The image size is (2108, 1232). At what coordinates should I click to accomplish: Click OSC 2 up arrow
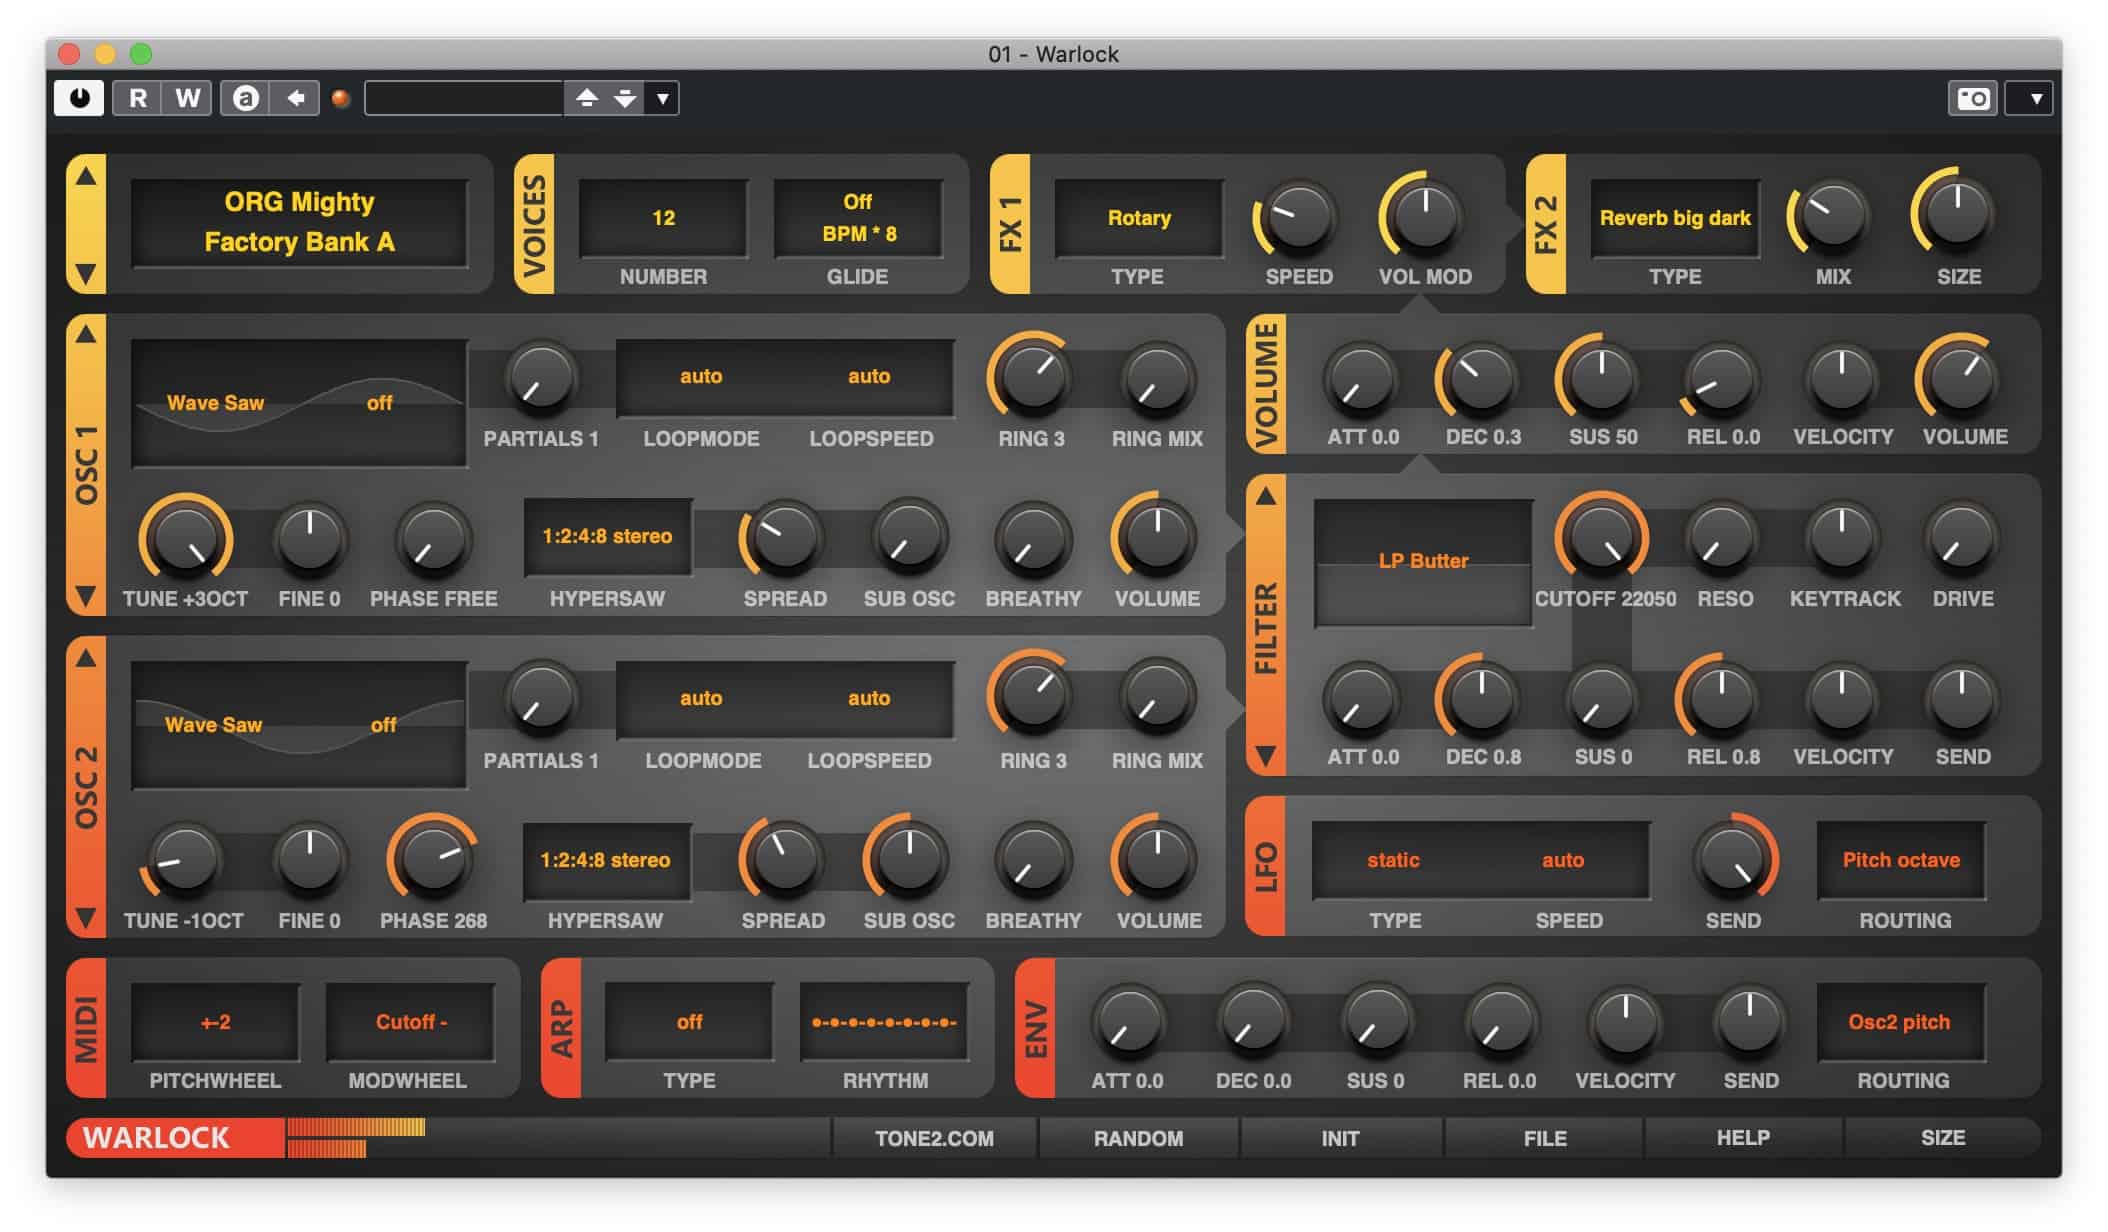[x=86, y=658]
